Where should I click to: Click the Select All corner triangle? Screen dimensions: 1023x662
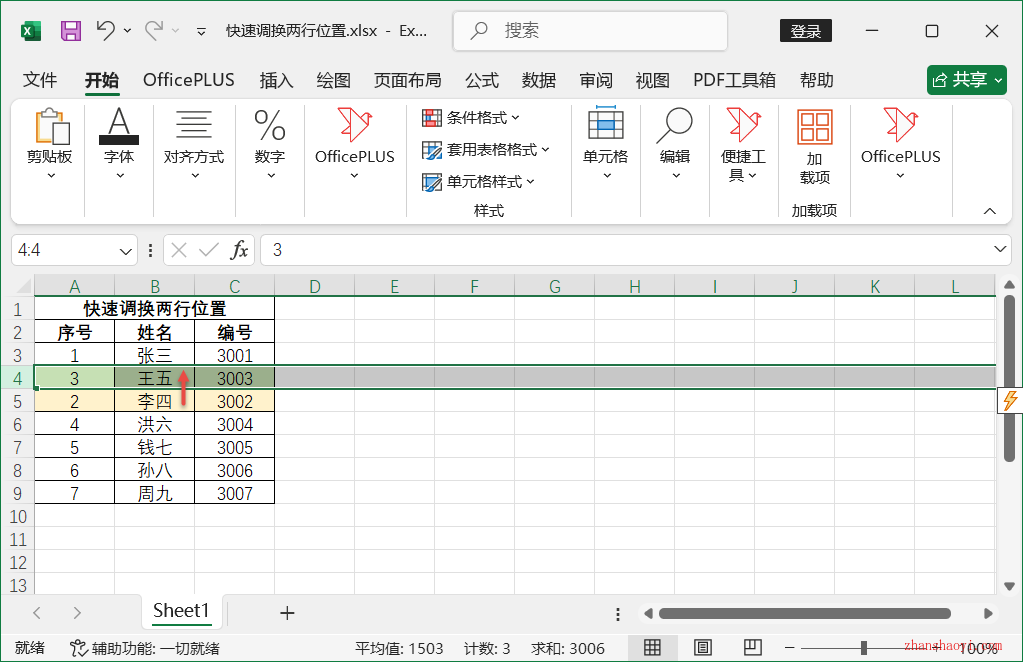23,286
